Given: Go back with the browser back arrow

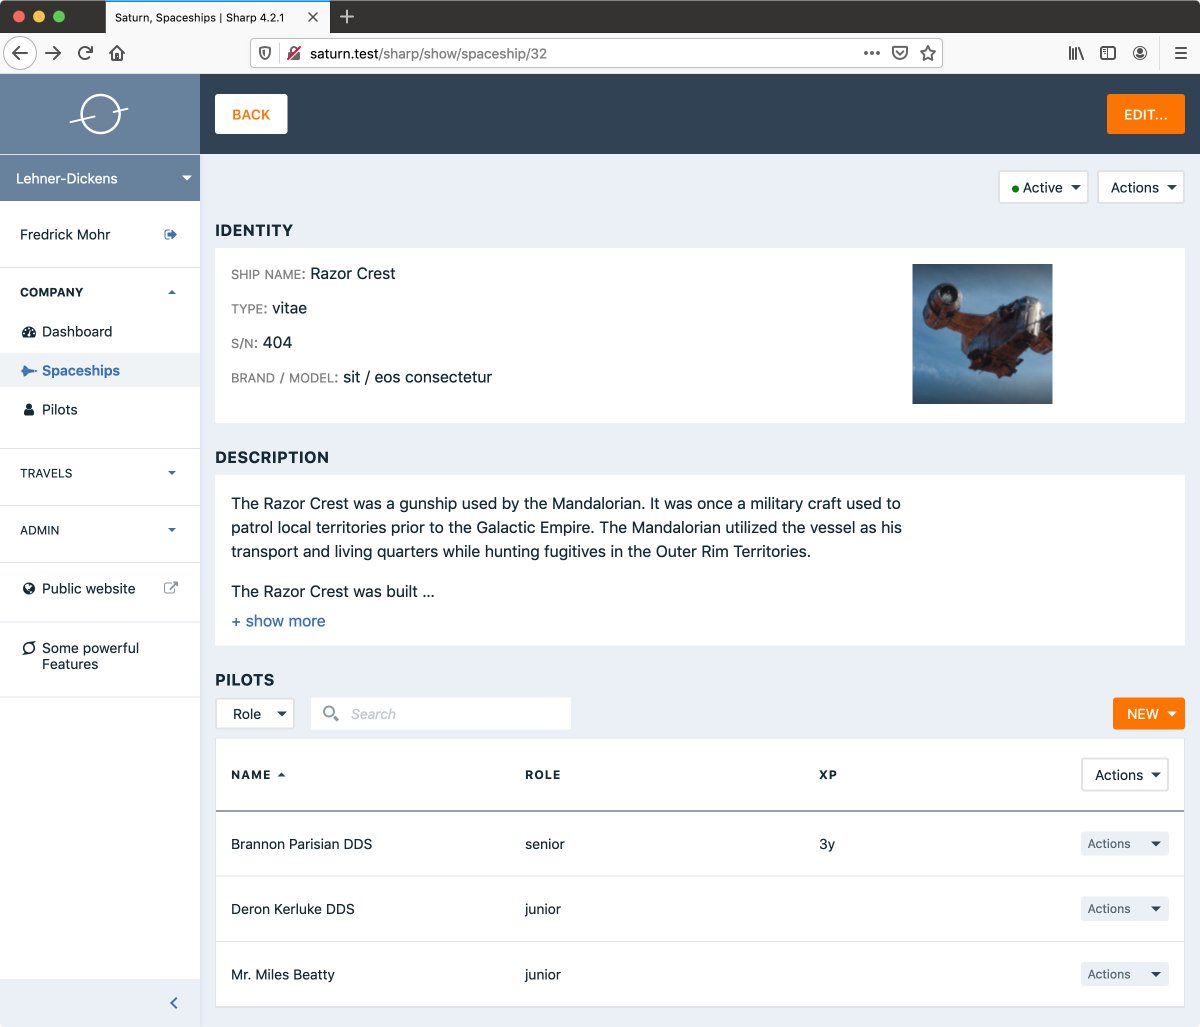Looking at the screenshot, I should 20,53.
